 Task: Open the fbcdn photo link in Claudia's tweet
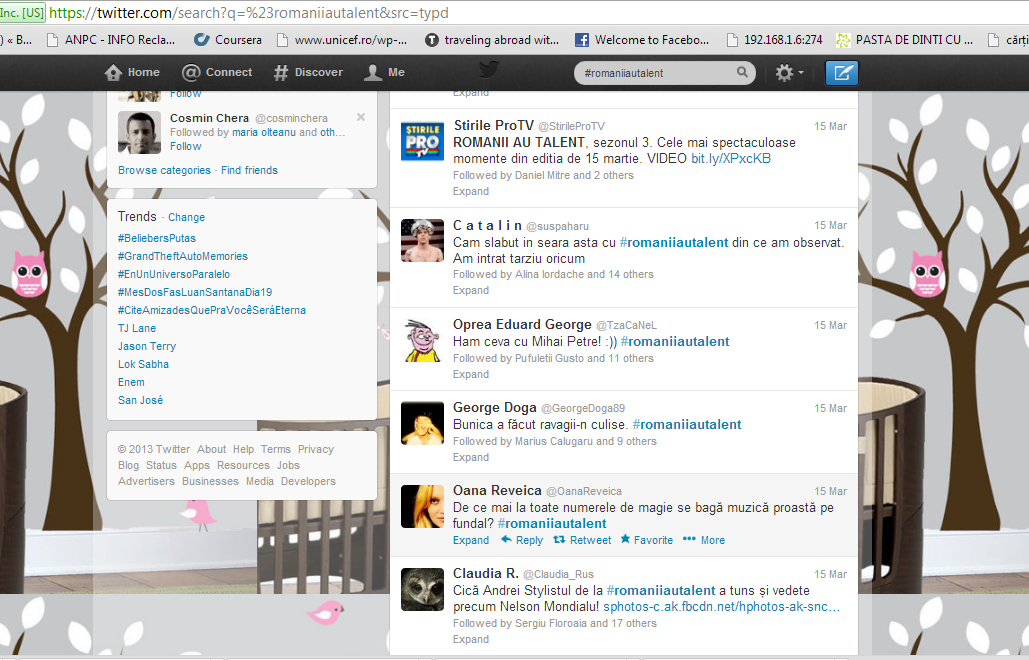(x=721, y=607)
